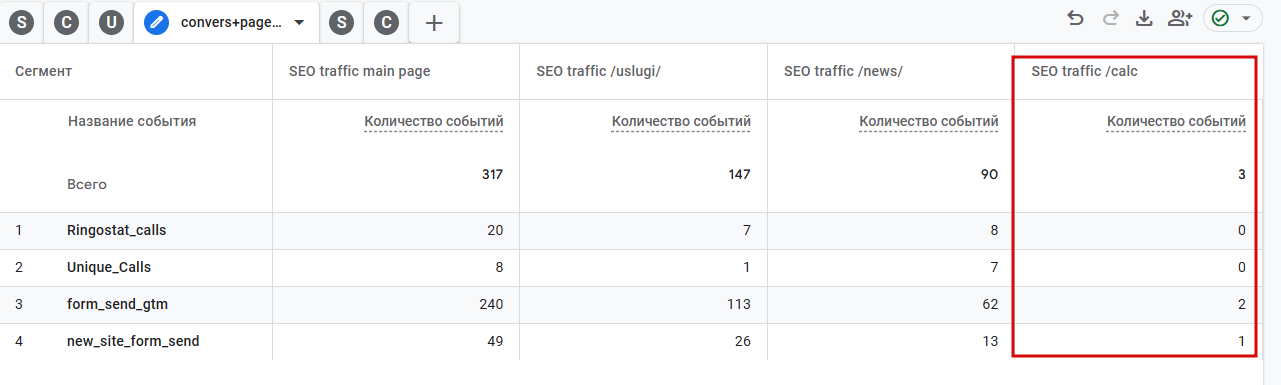Screen dimensions: 1281x385
Task: Click the Название события column header
Action: point(132,121)
